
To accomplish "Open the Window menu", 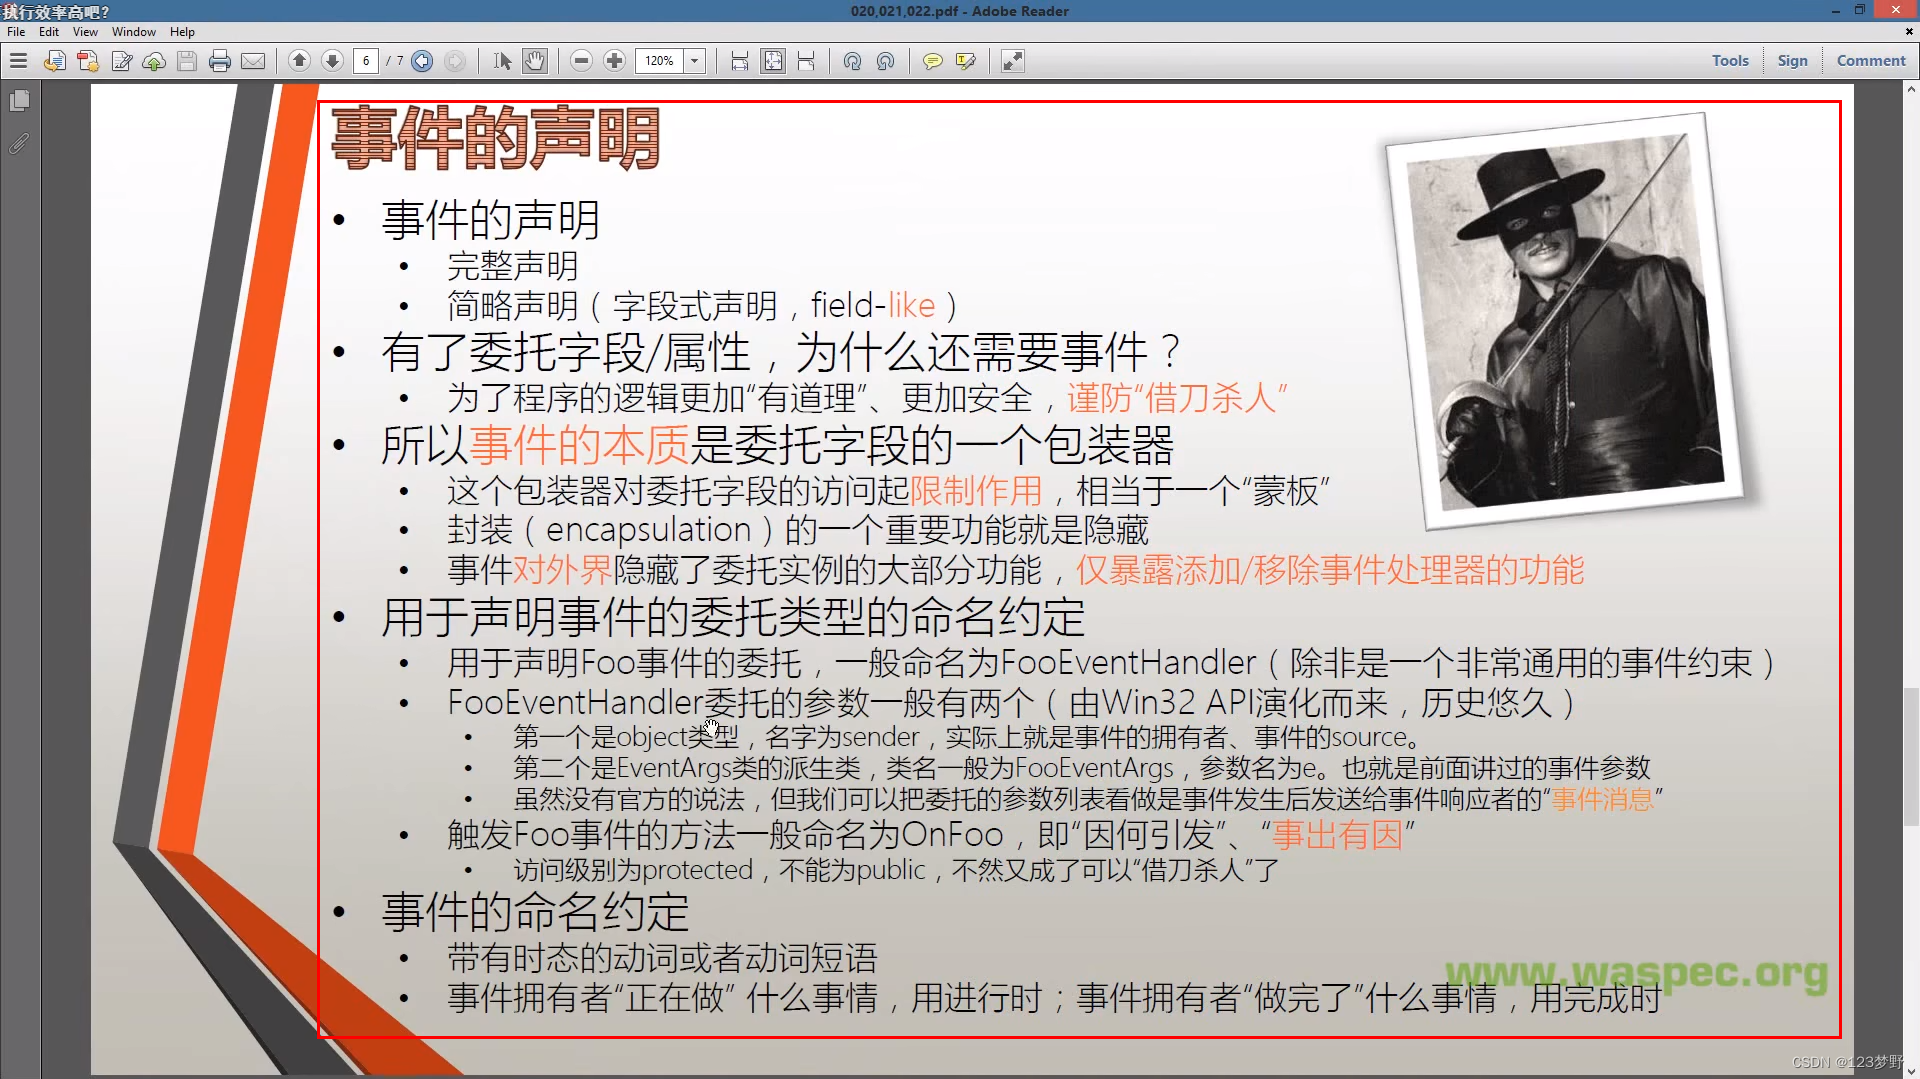I will coord(134,32).
